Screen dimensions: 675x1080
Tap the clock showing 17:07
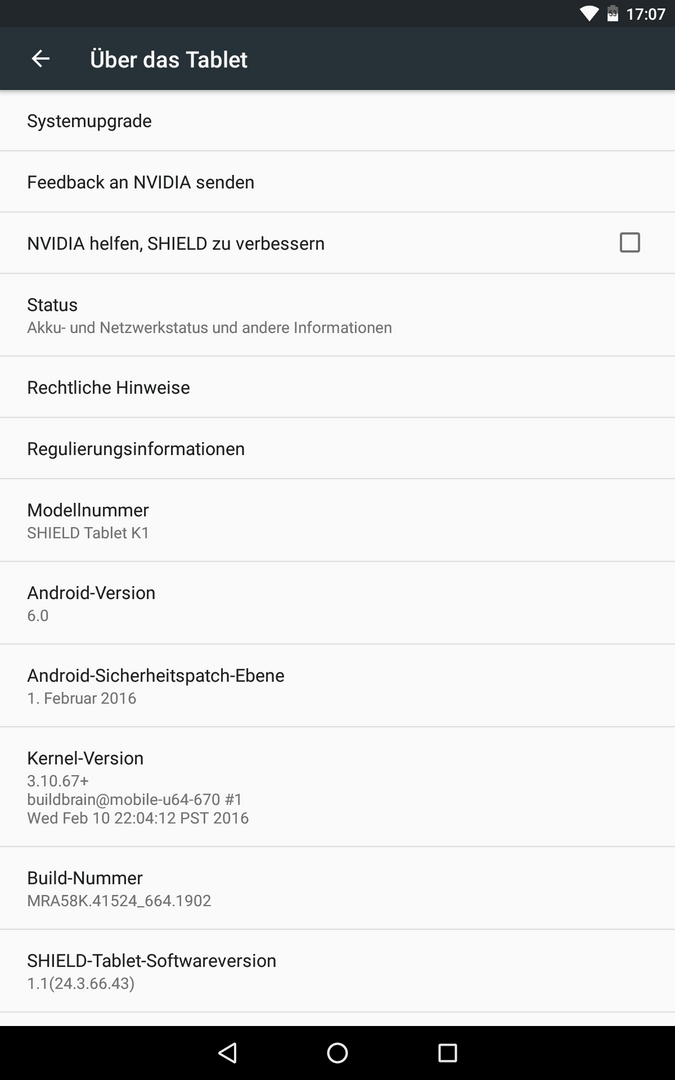coord(645,14)
